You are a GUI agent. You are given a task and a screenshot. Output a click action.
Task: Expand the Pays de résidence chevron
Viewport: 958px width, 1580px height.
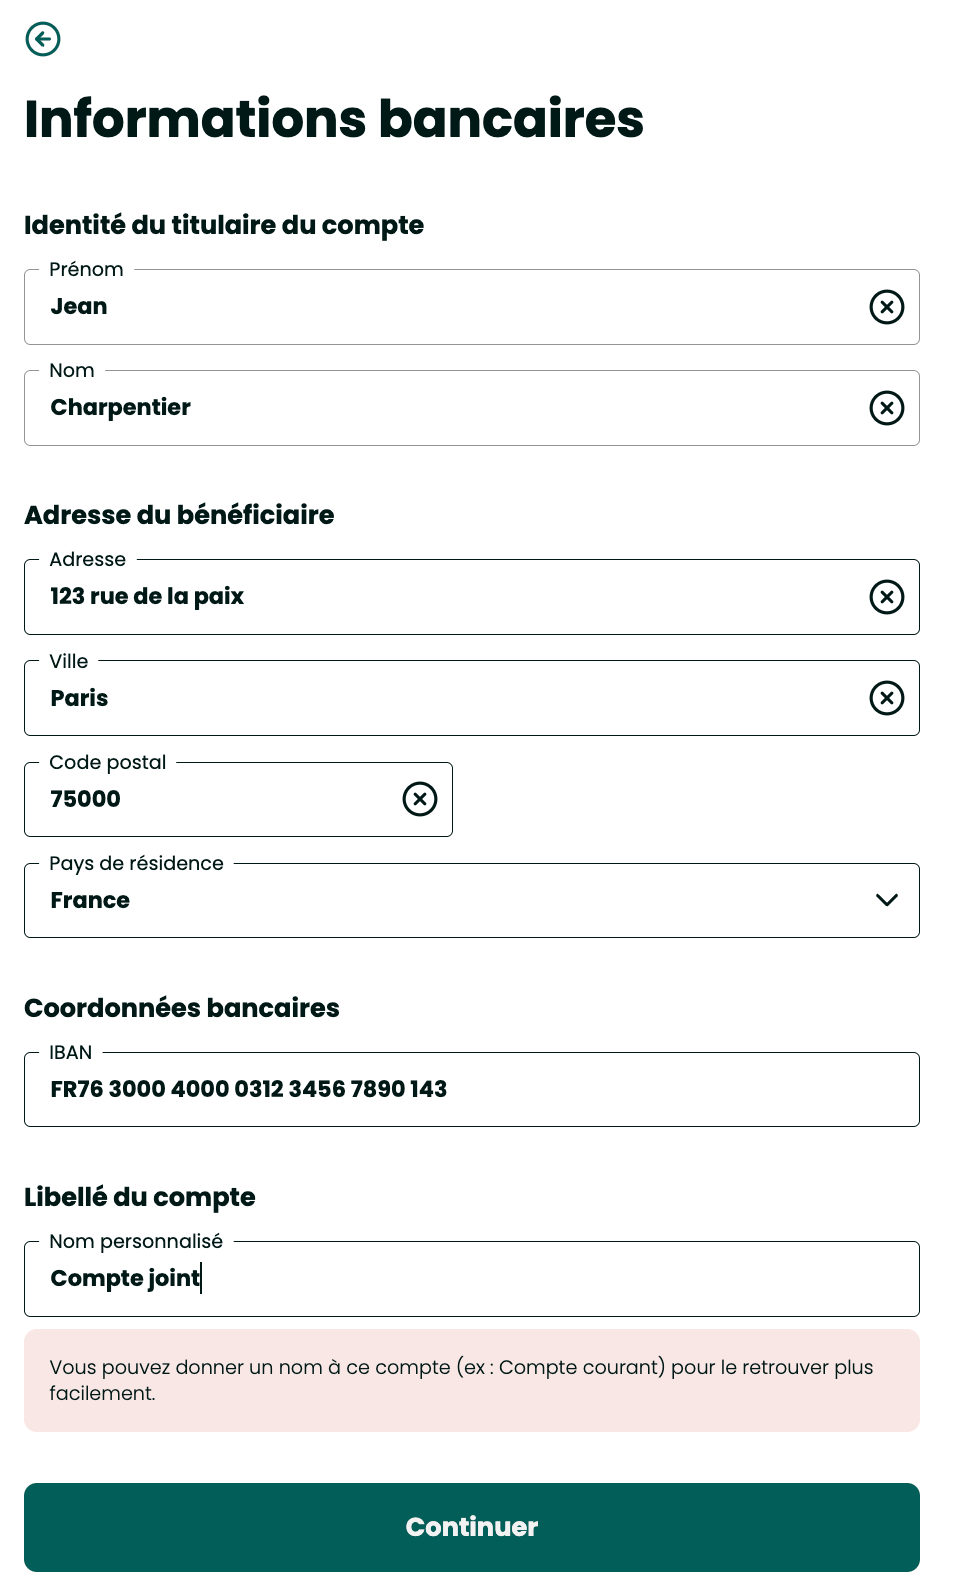(886, 900)
